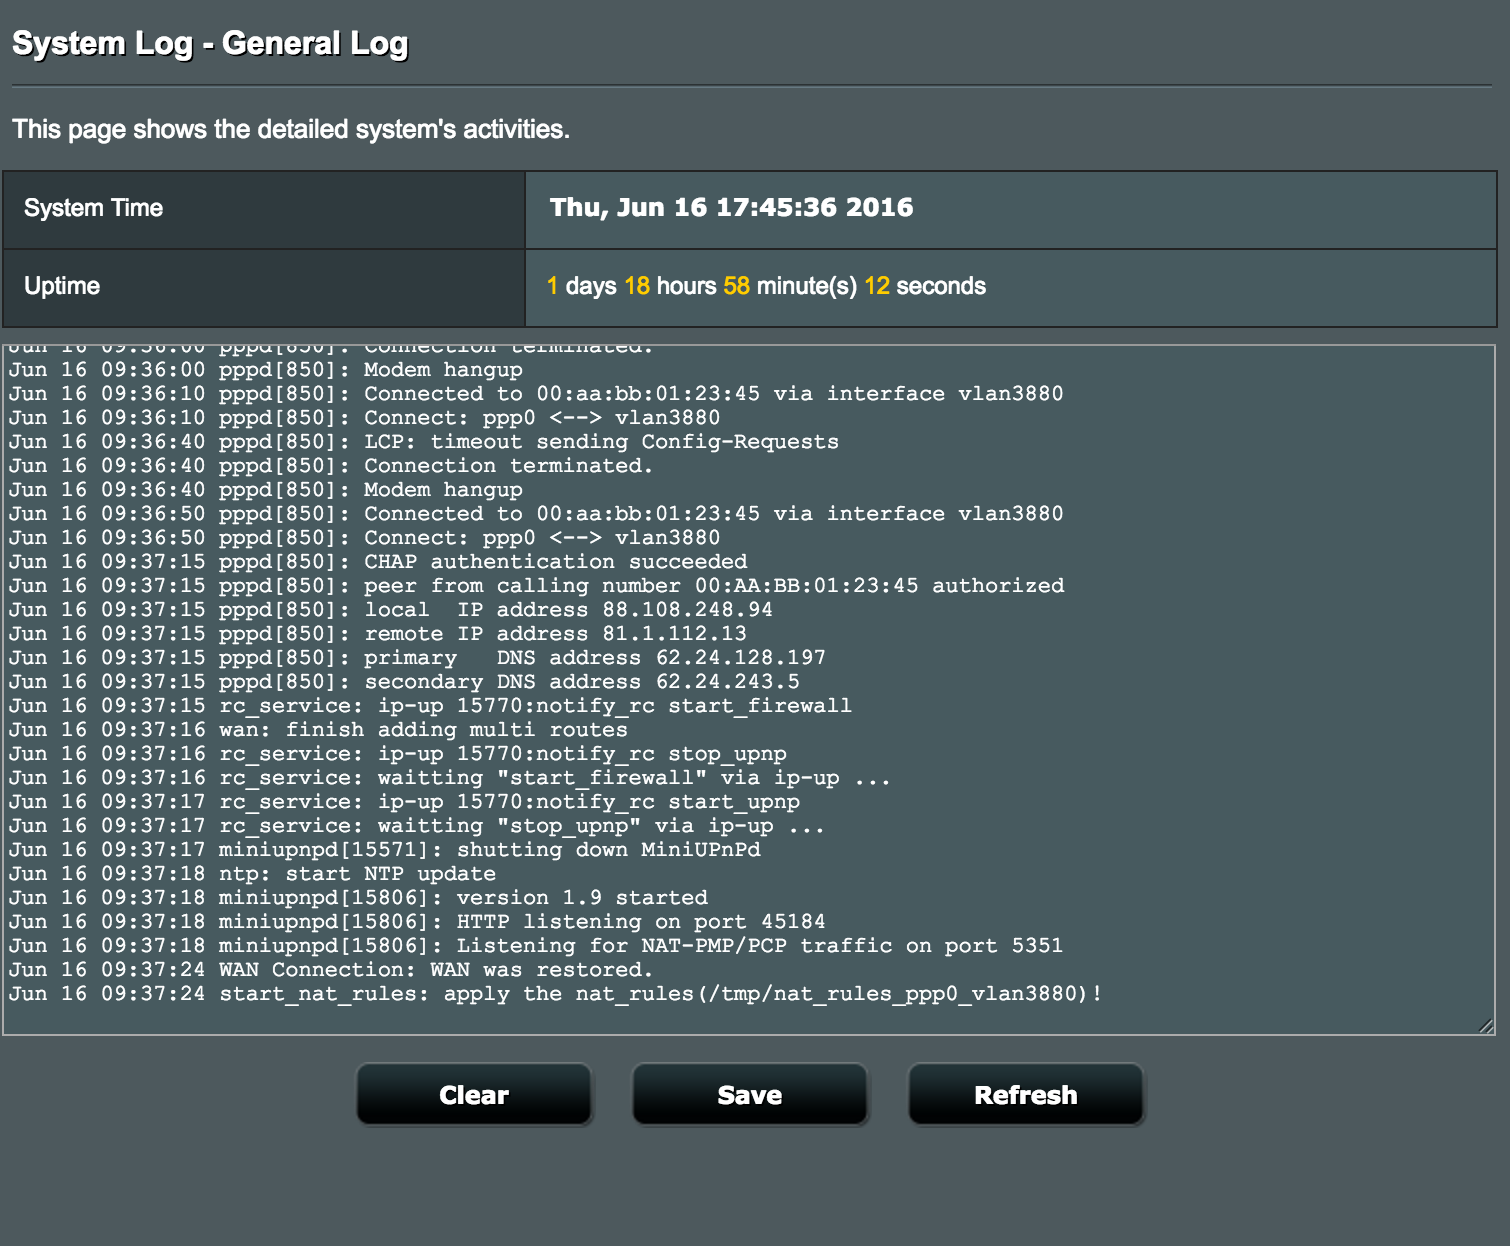Click the Clear button

[x=474, y=1095]
